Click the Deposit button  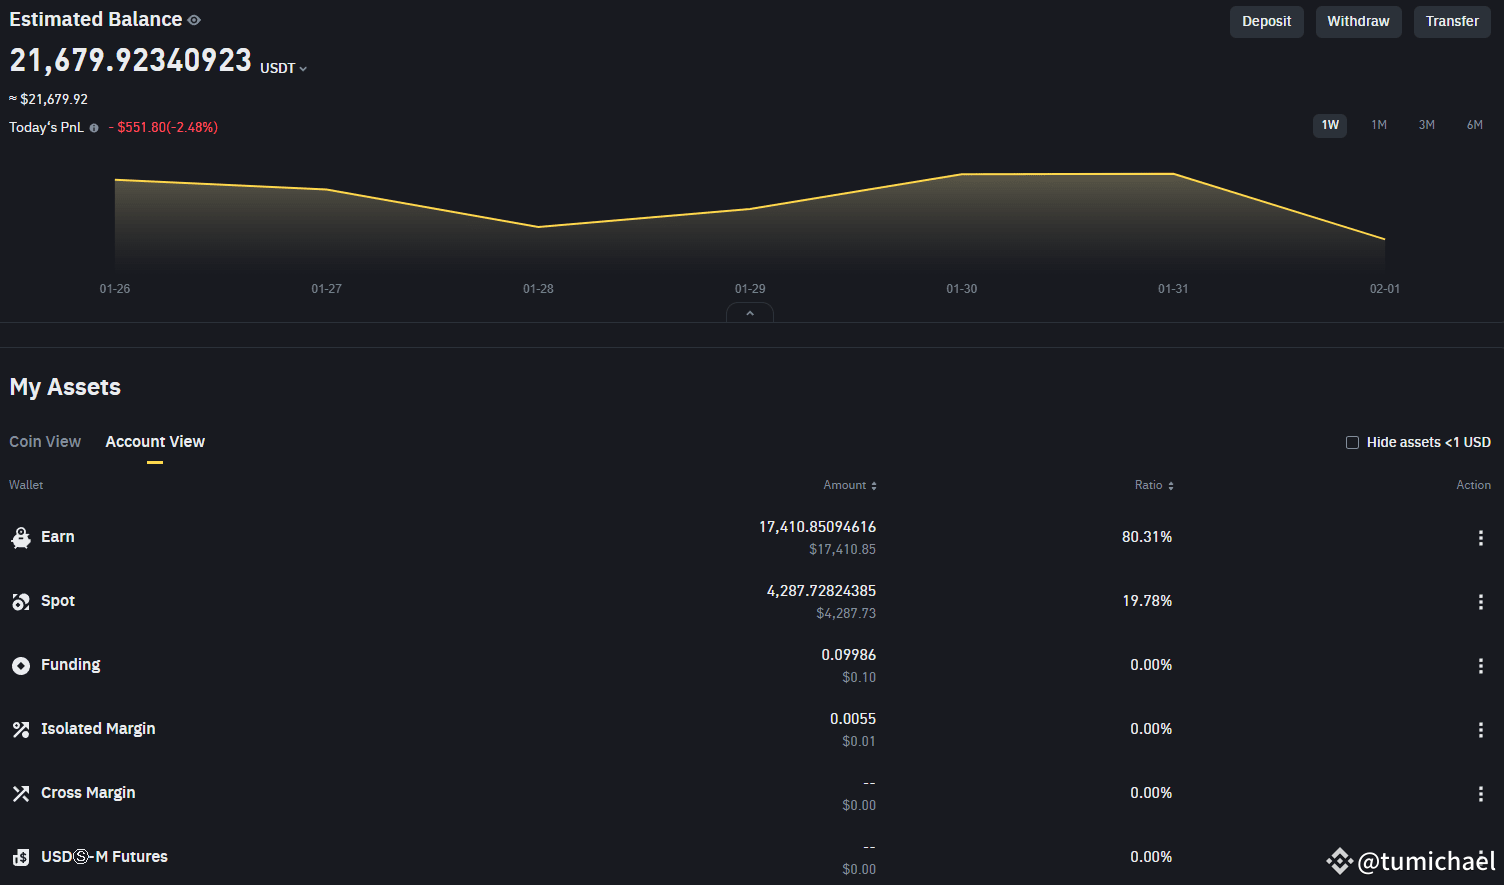click(x=1266, y=21)
